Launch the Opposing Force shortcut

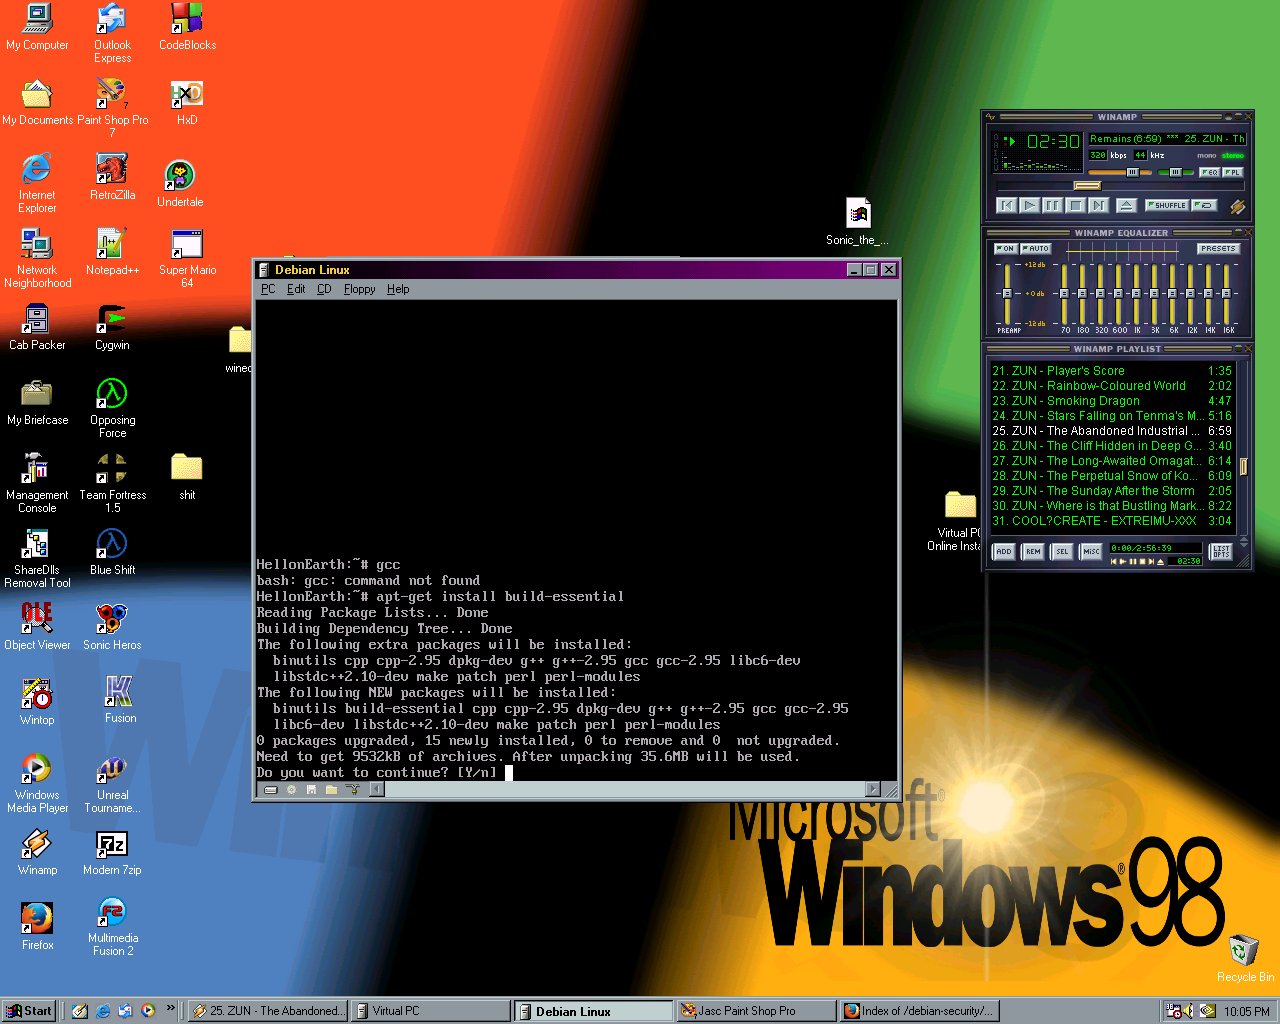click(112, 408)
